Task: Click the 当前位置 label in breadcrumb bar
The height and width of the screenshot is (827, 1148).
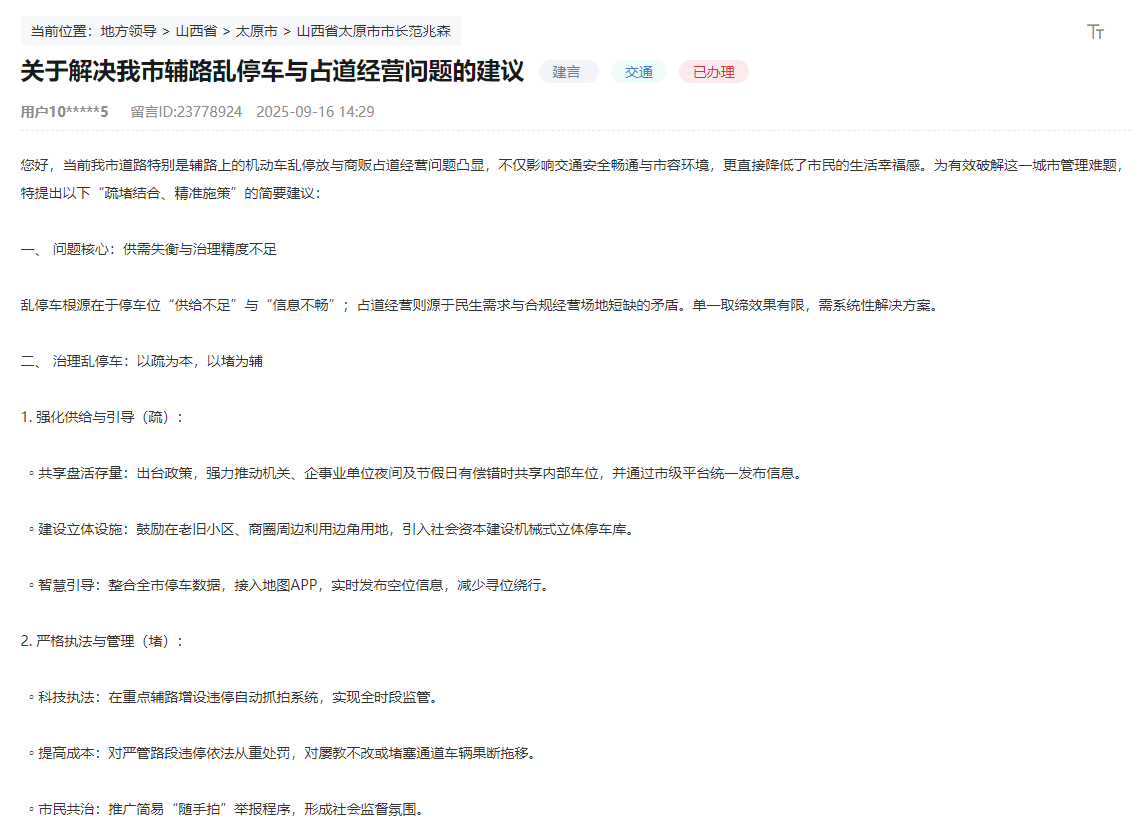Action: 57,31
